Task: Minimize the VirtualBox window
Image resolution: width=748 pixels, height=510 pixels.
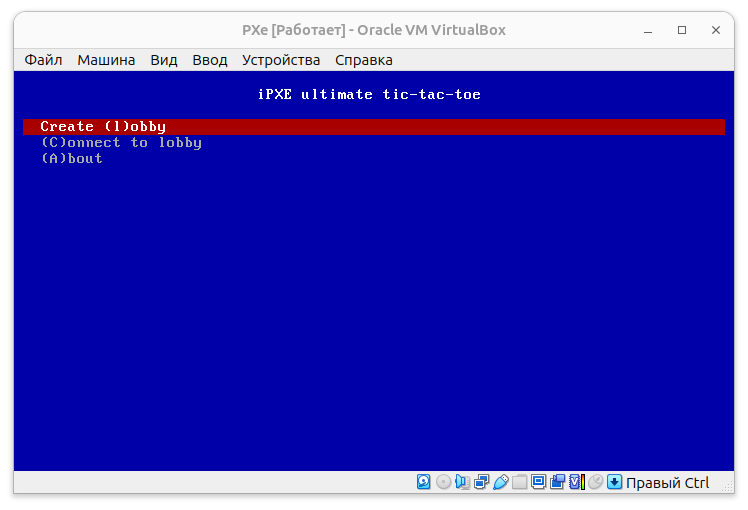Action: pos(648,30)
